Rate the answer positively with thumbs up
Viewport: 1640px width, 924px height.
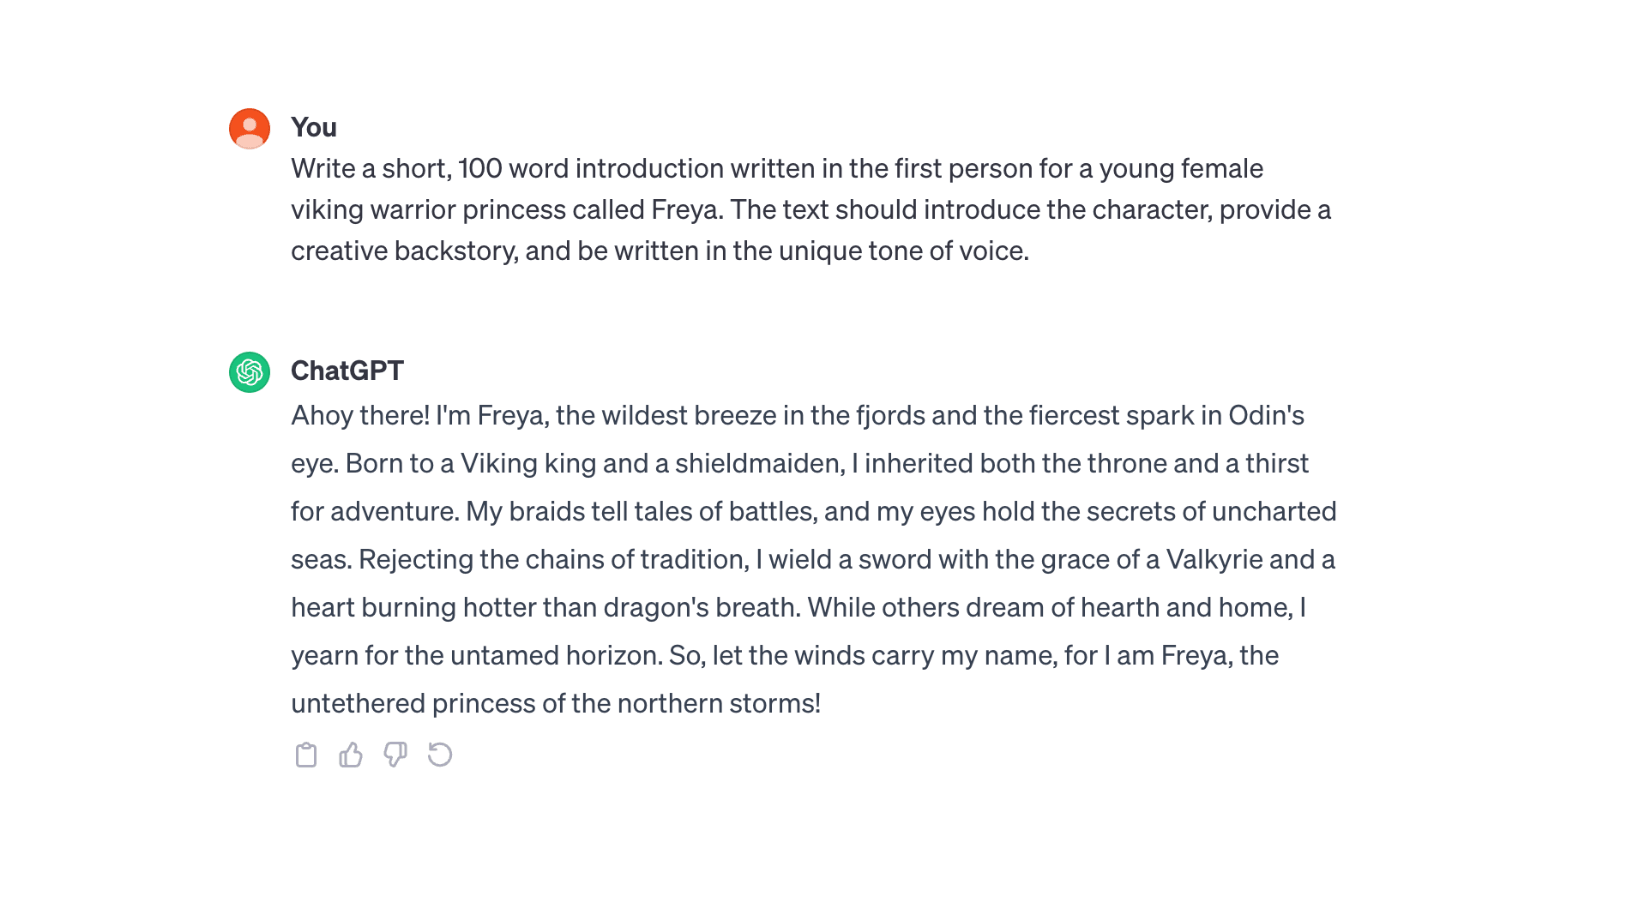(x=351, y=755)
